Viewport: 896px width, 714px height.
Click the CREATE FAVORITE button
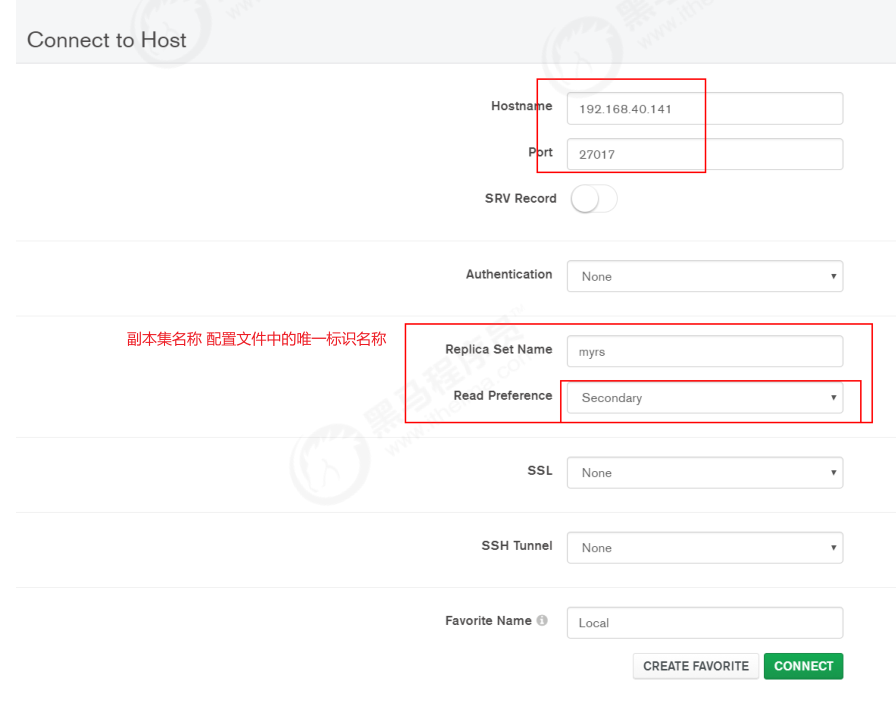pos(695,666)
